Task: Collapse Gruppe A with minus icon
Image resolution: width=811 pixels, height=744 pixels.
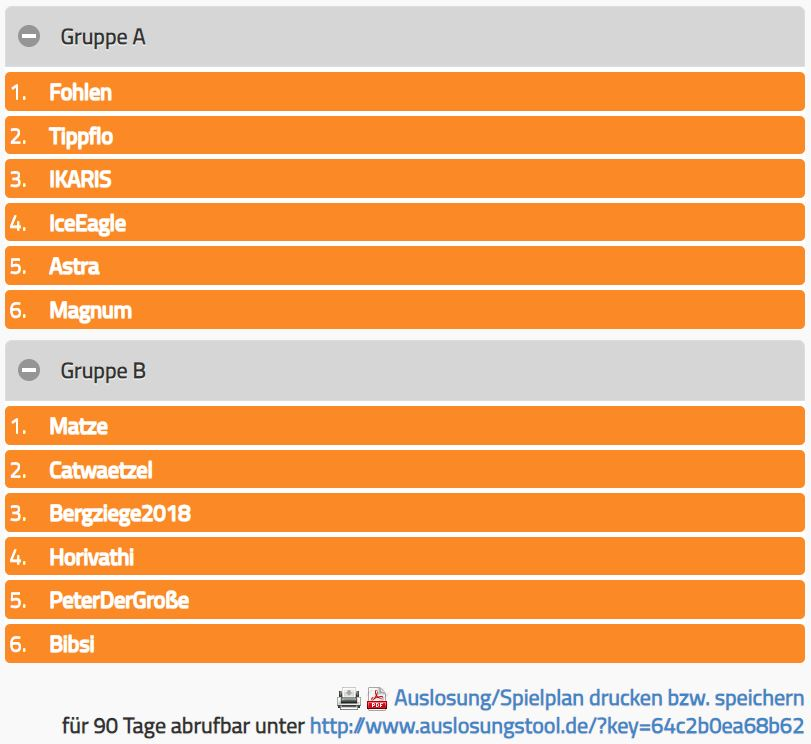Action: 30,37
